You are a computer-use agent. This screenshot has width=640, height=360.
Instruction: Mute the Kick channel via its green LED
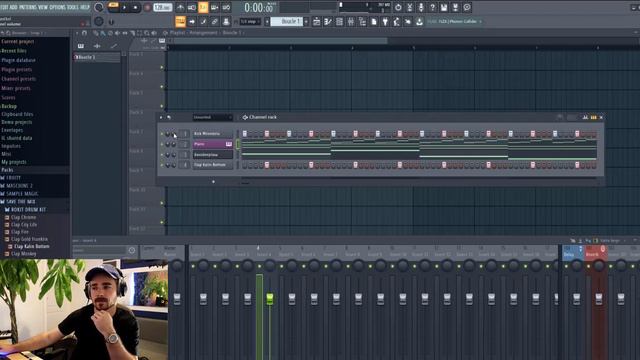pos(162,134)
